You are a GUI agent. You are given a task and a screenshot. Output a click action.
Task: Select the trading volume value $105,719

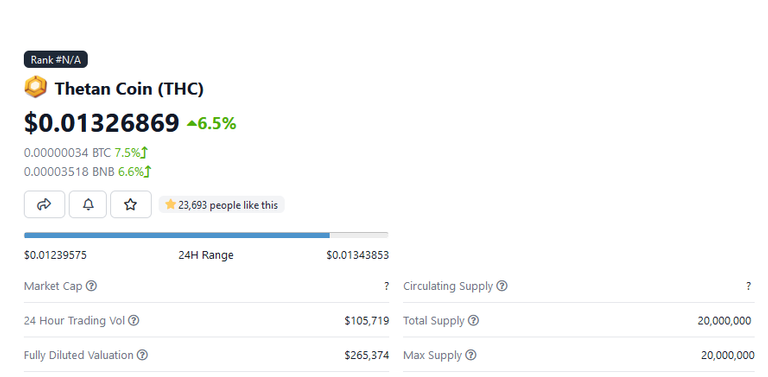[x=367, y=321]
